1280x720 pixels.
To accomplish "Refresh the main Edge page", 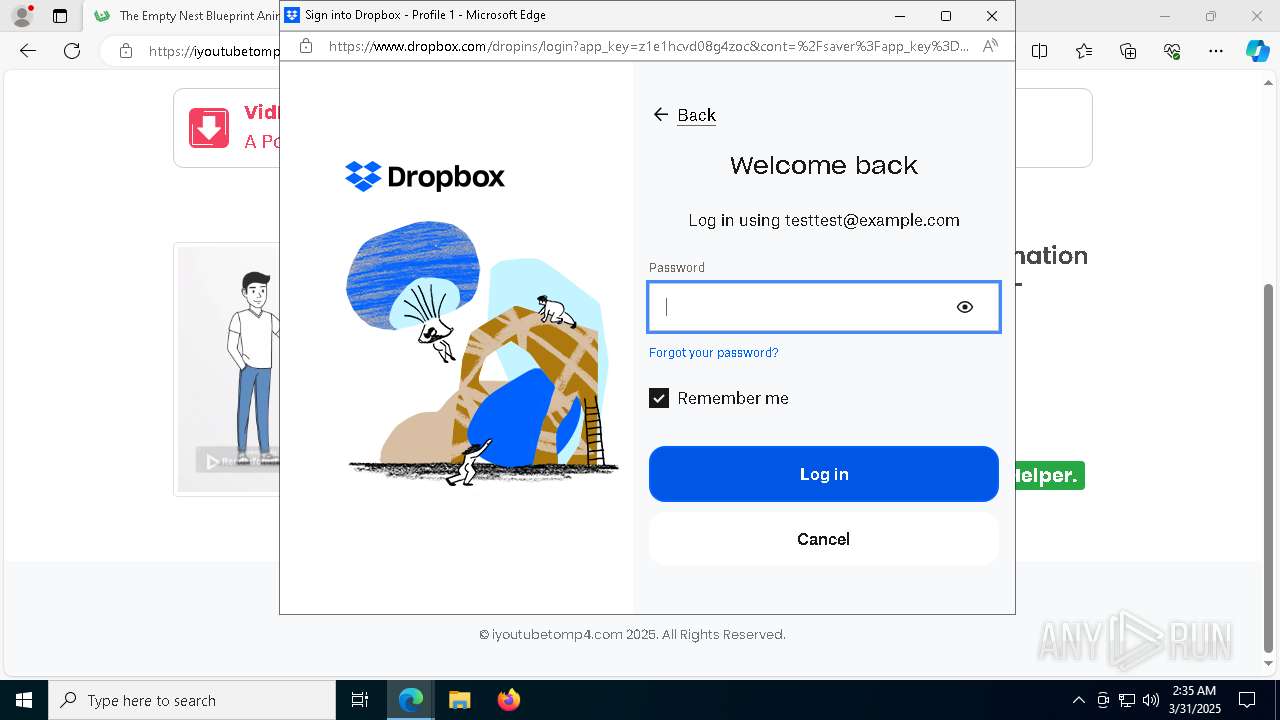I will [x=72, y=51].
